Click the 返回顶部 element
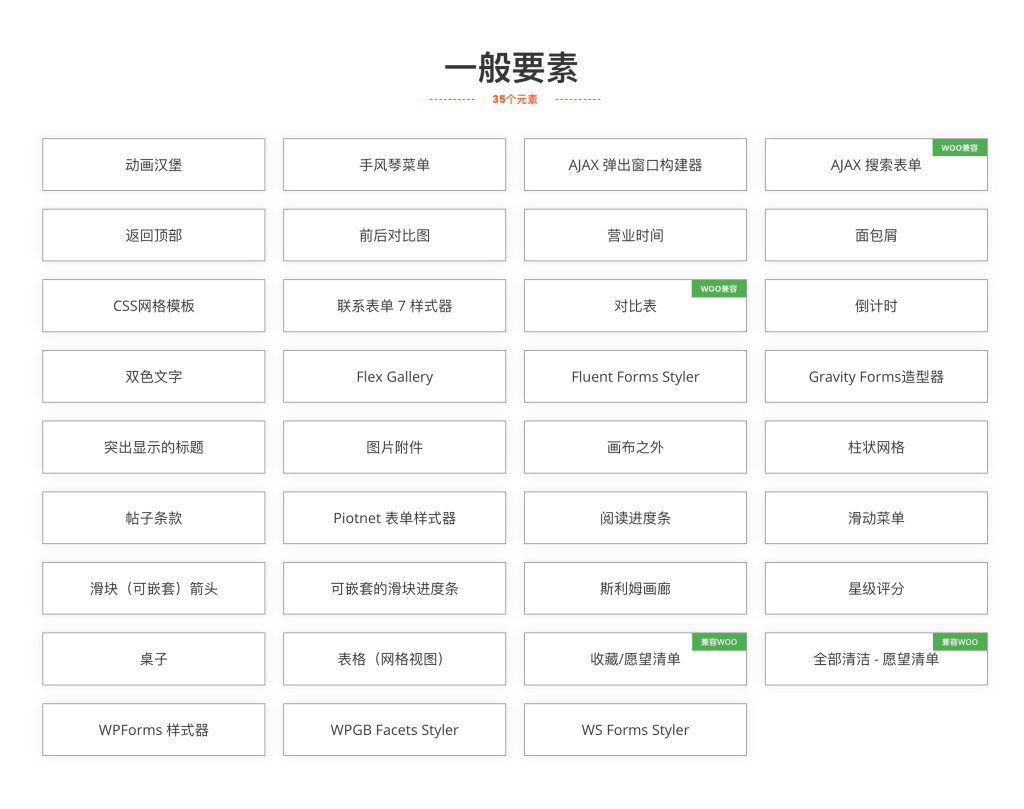1024x809 pixels. coord(153,236)
